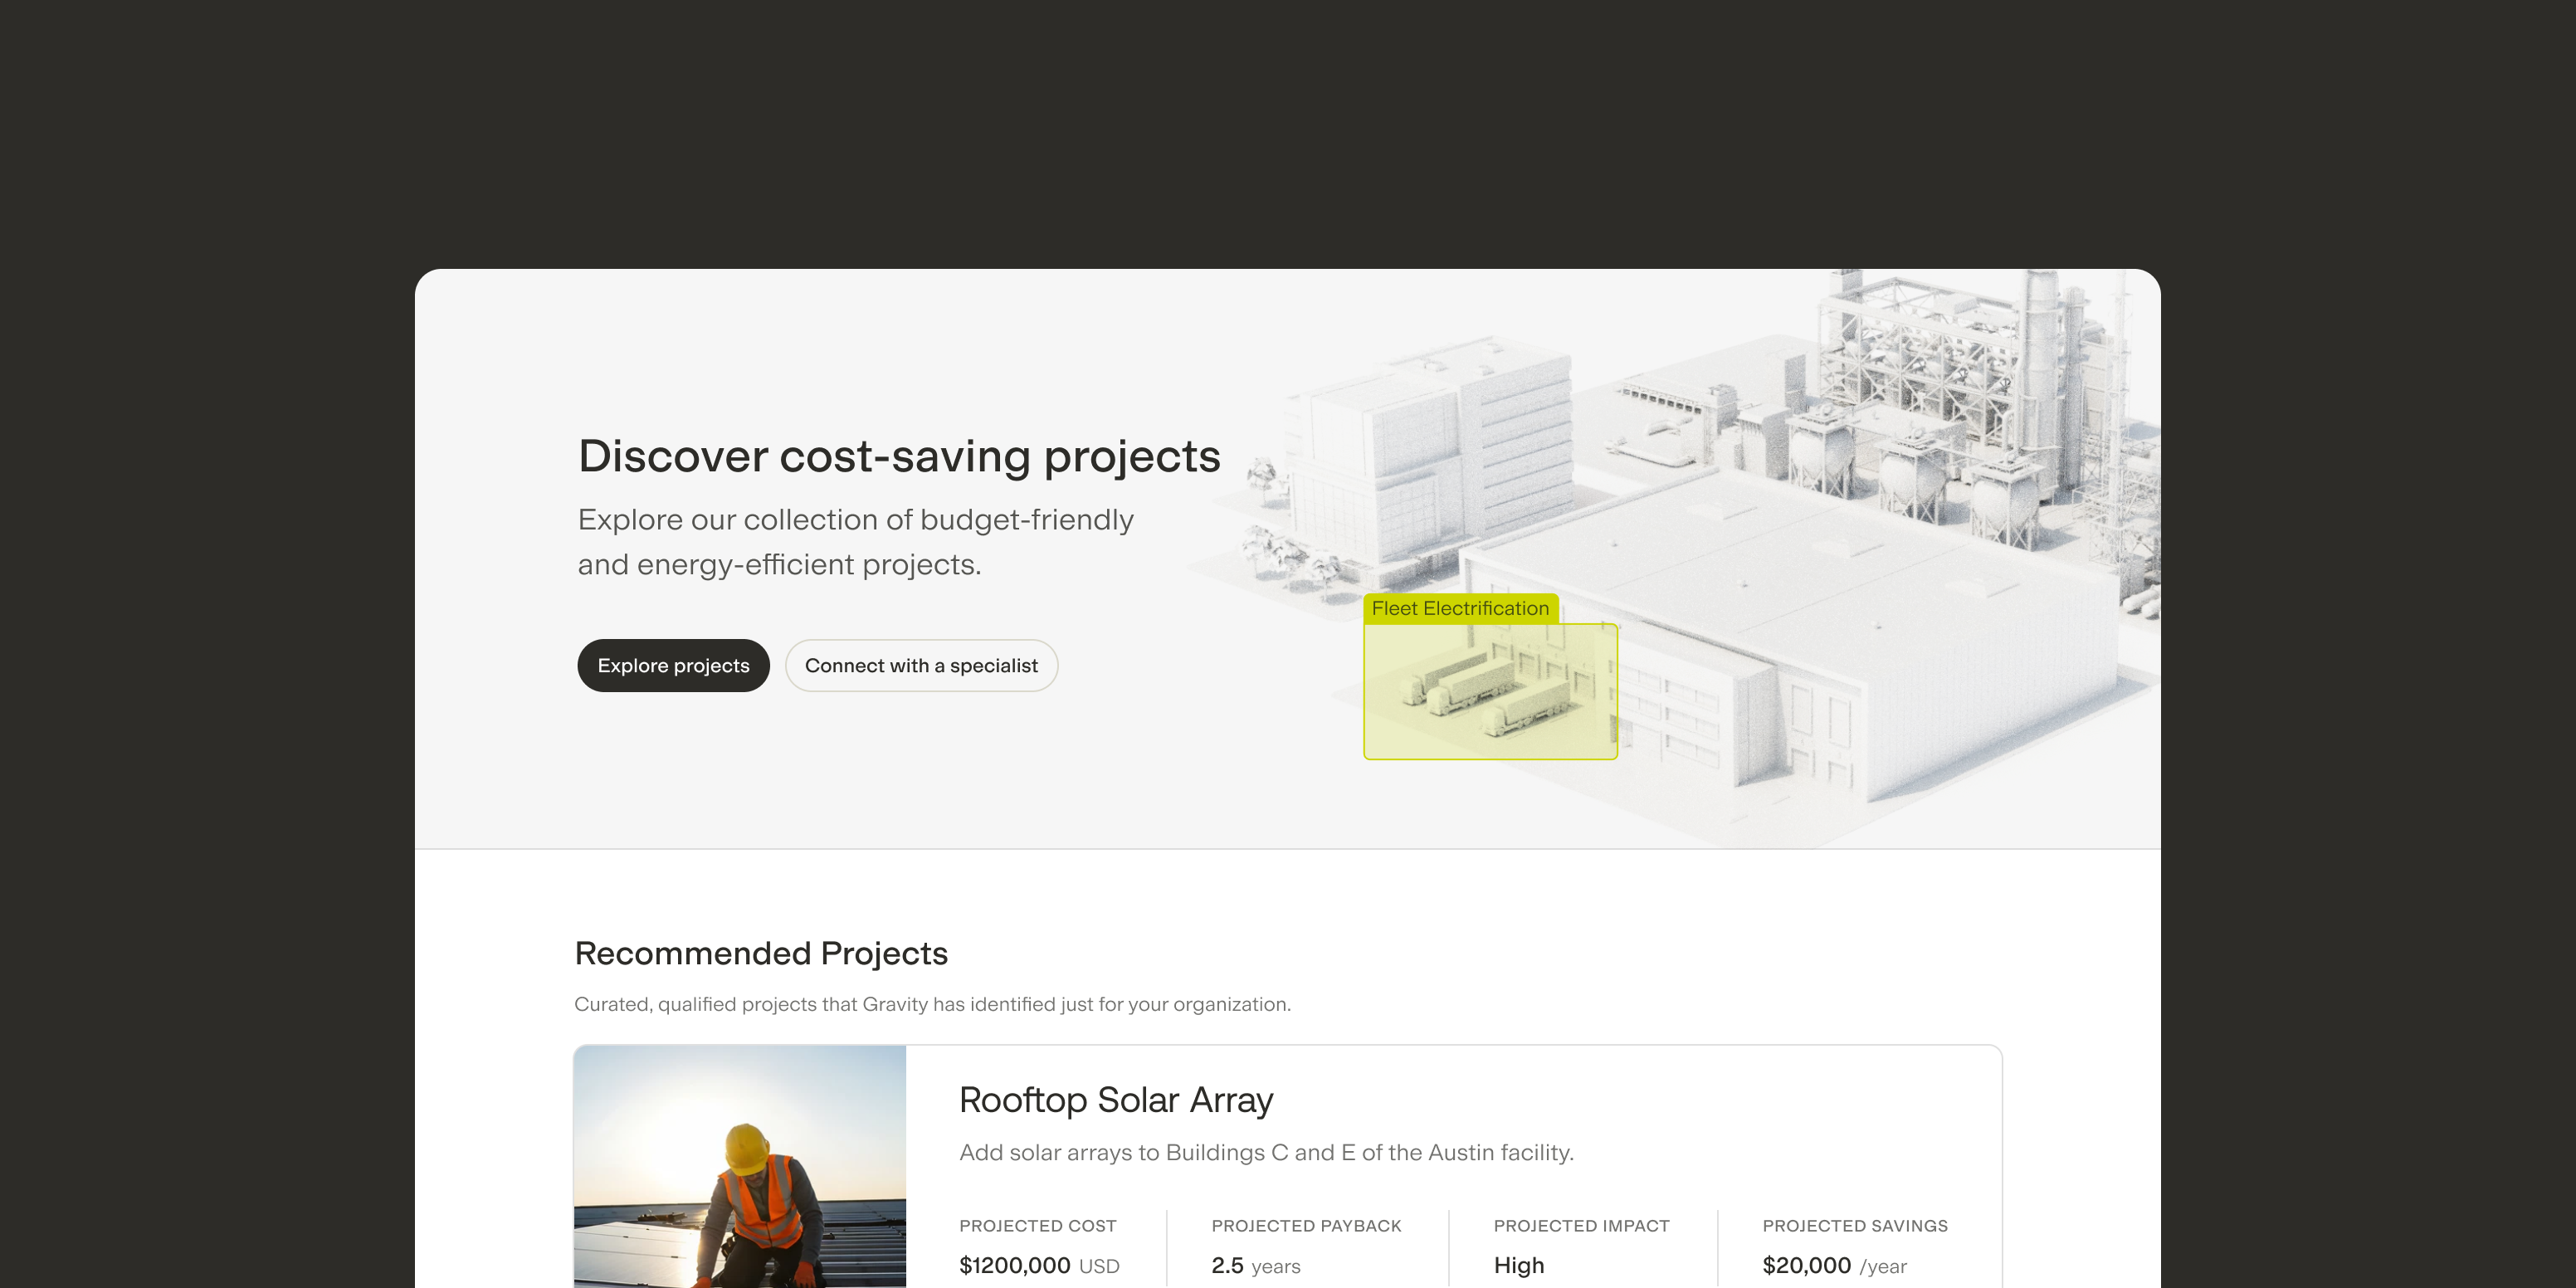Click the Fleet Electrification label tag
Screen dimensions: 2576x1288
point(1460,608)
